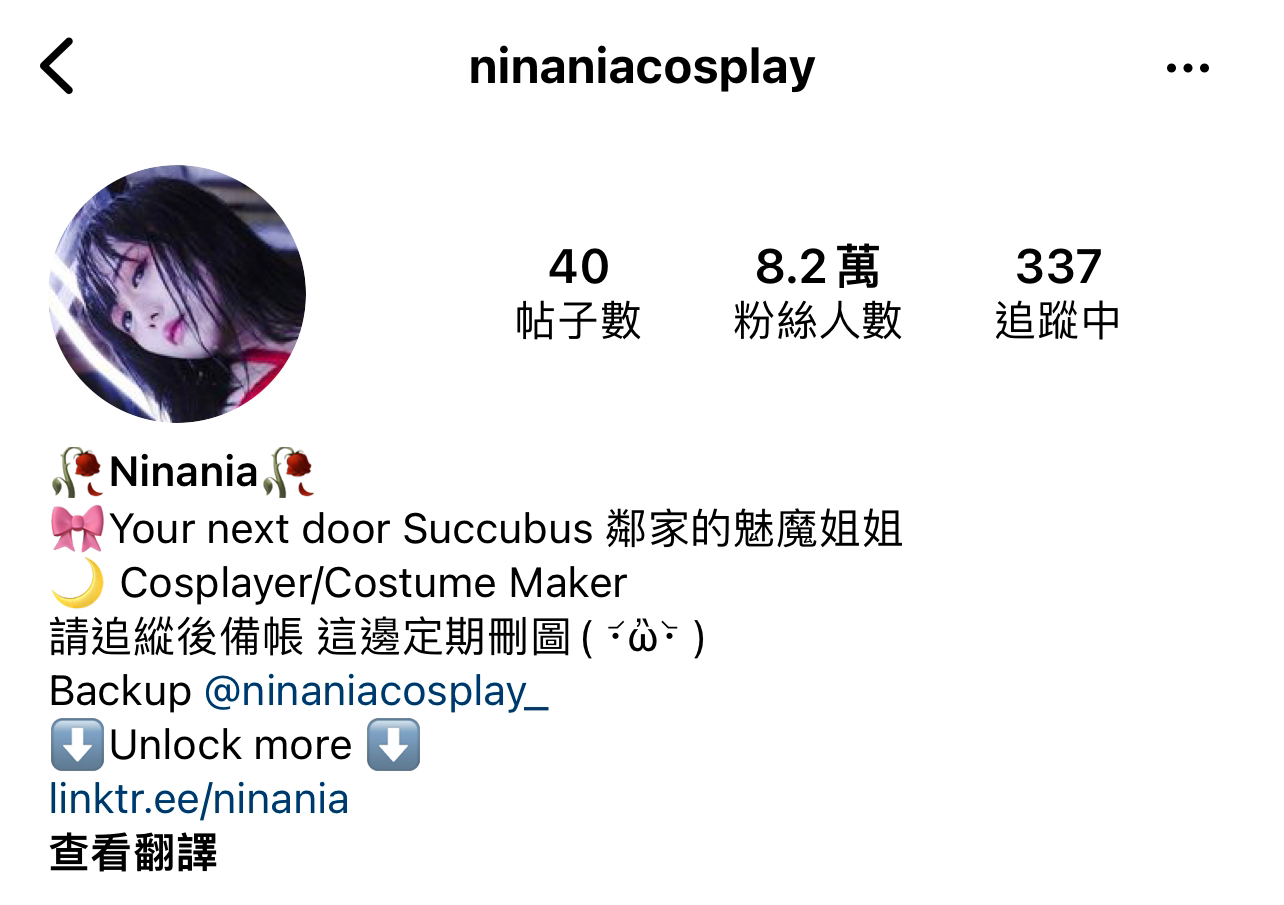Open the circular profile picture
This screenshot has height=905, width=1284.
(x=177, y=294)
